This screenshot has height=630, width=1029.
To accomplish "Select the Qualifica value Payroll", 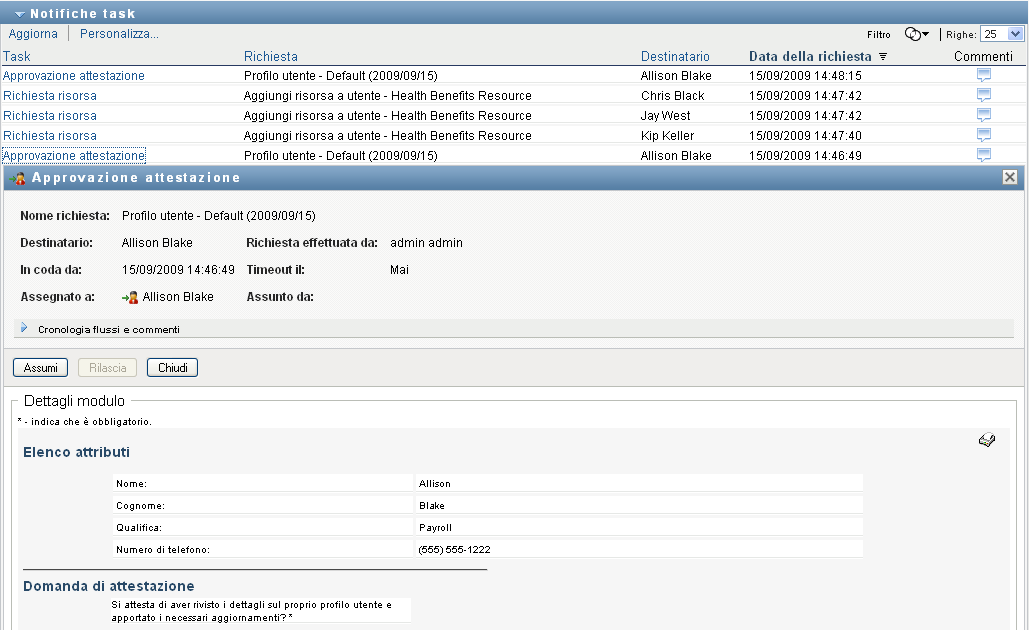I will [x=435, y=528].
